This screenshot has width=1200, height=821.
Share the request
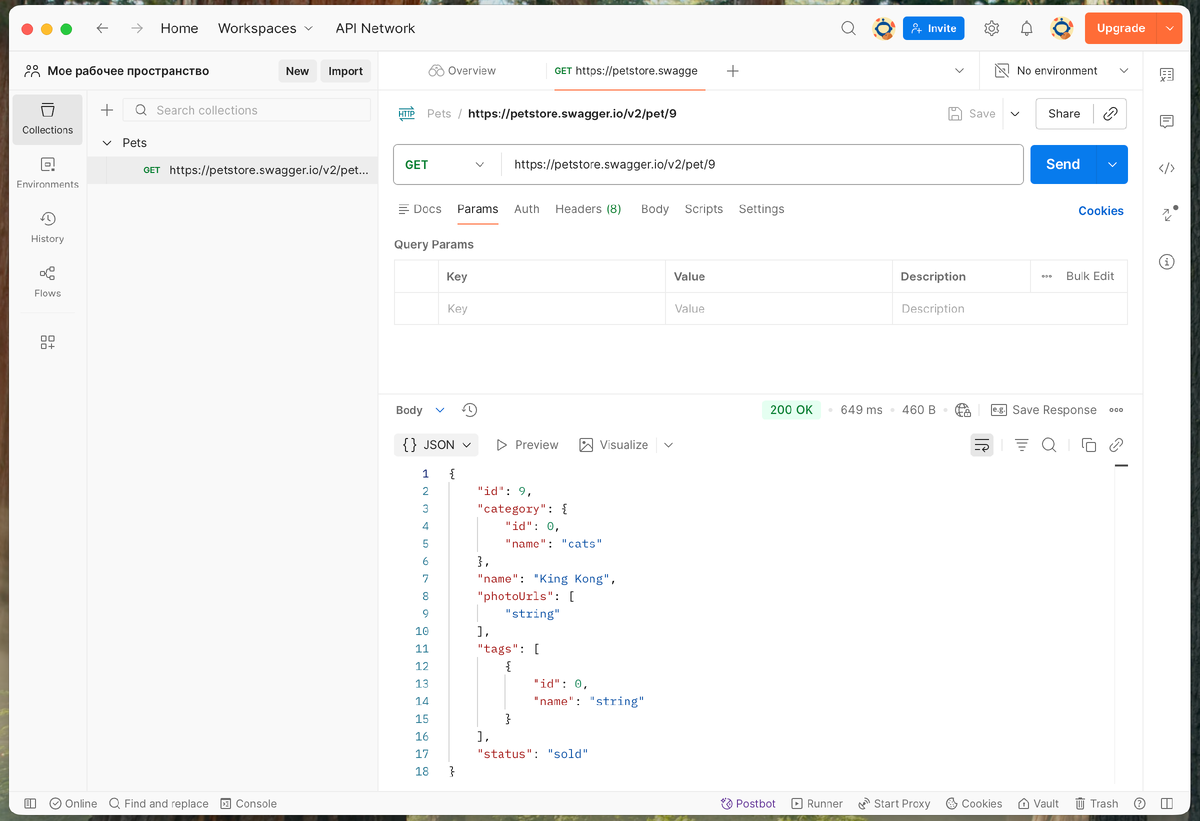[x=1064, y=114]
